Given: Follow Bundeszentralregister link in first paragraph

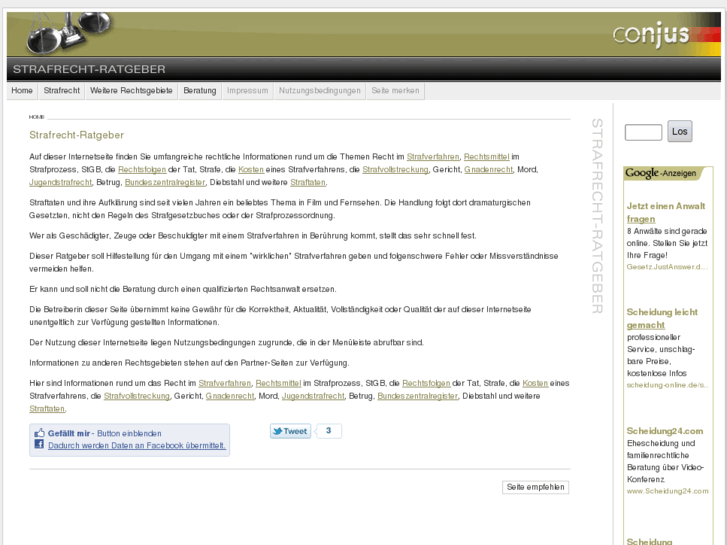Looking at the screenshot, I should [165, 182].
